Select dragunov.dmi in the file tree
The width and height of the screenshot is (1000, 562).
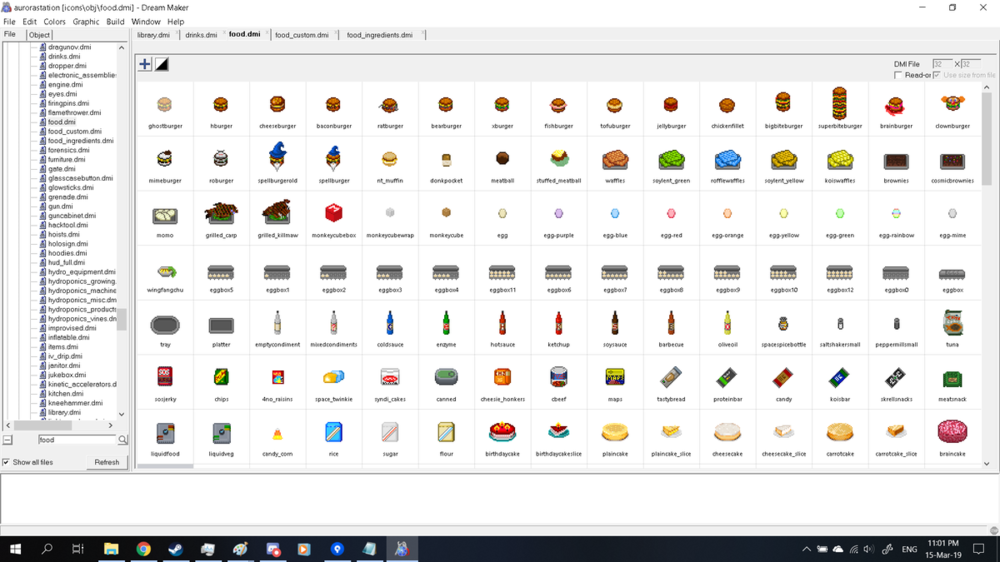pyautogui.click(x=70, y=47)
